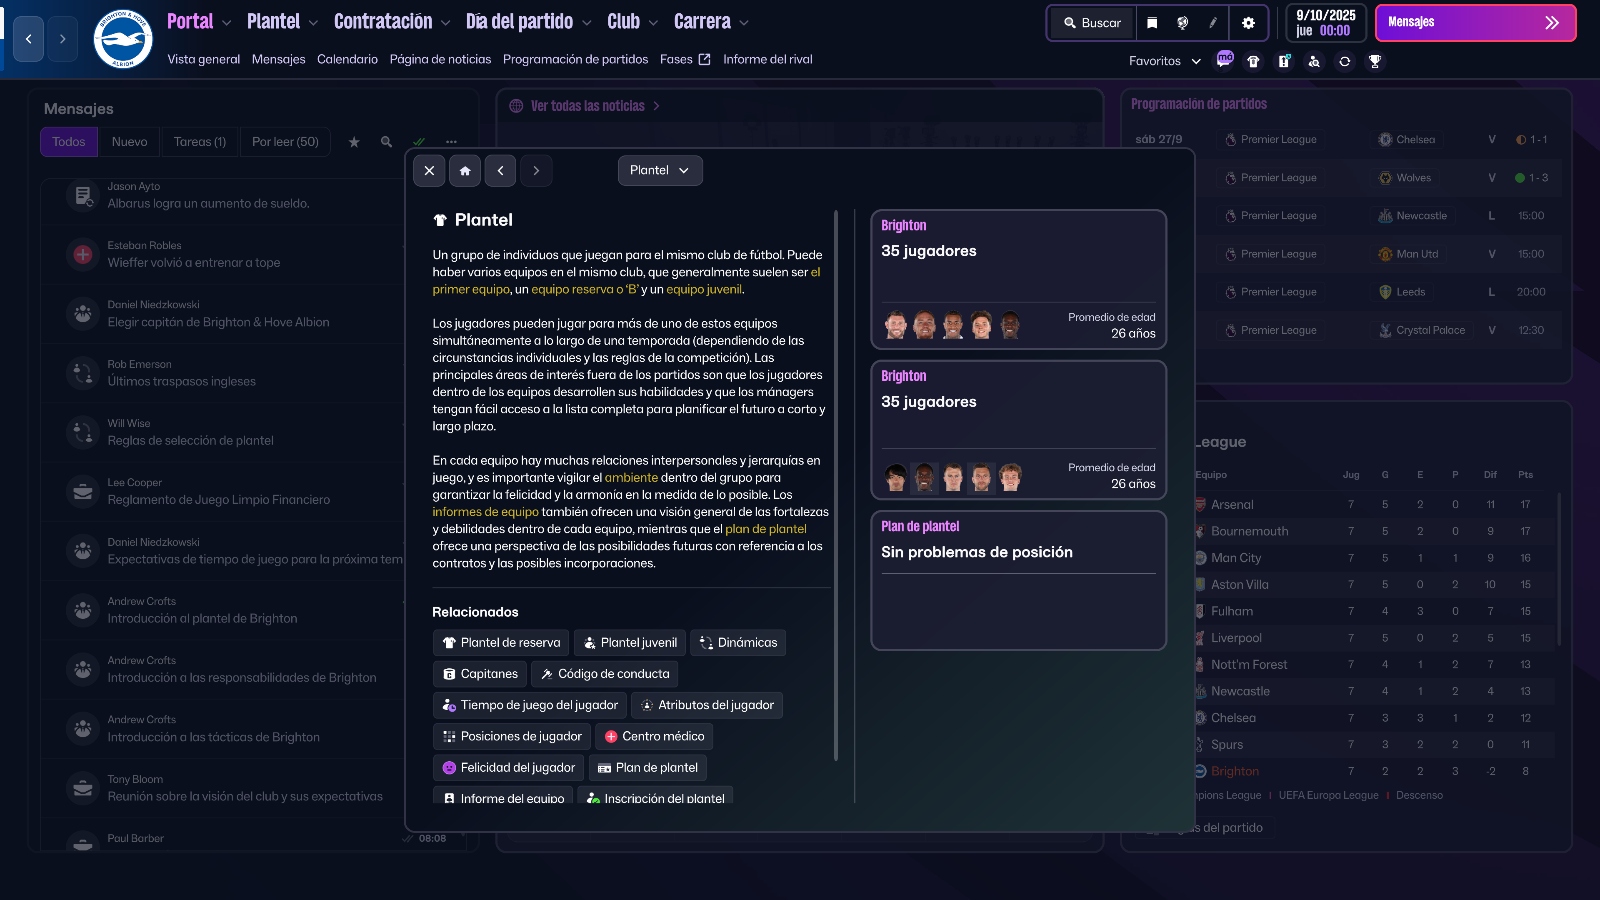The width and height of the screenshot is (1600, 900).
Task: Open the in-game pencil editing tool
Action: coord(1213,23)
